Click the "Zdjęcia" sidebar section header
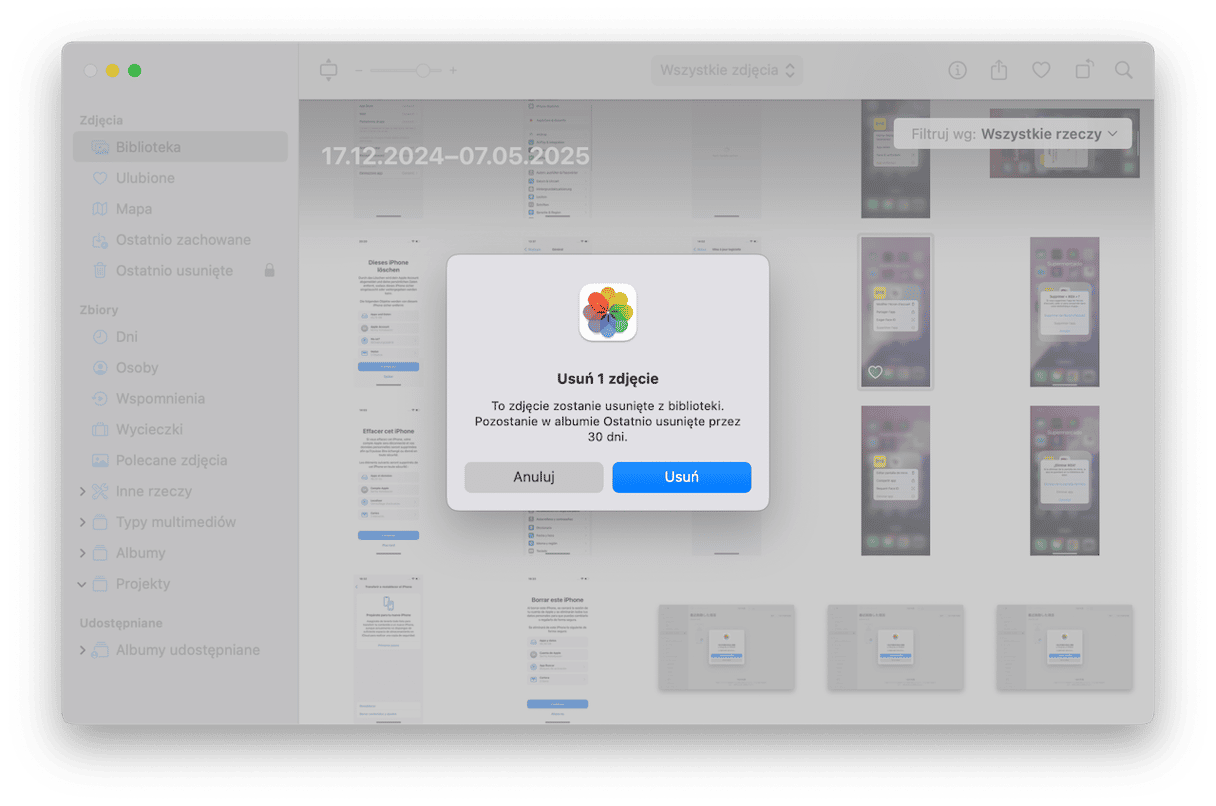Viewport: 1216px width, 806px height. point(102,120)
